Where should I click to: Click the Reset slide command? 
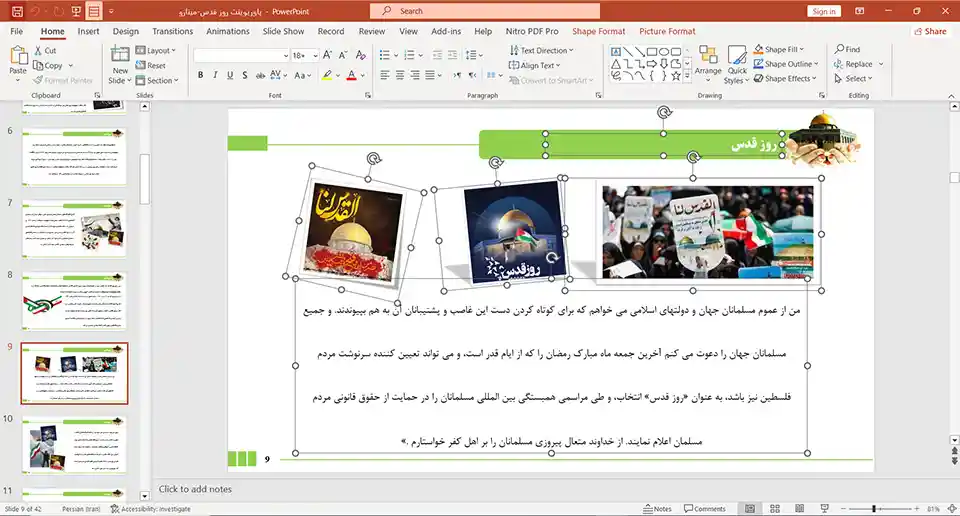pos(151,65)
